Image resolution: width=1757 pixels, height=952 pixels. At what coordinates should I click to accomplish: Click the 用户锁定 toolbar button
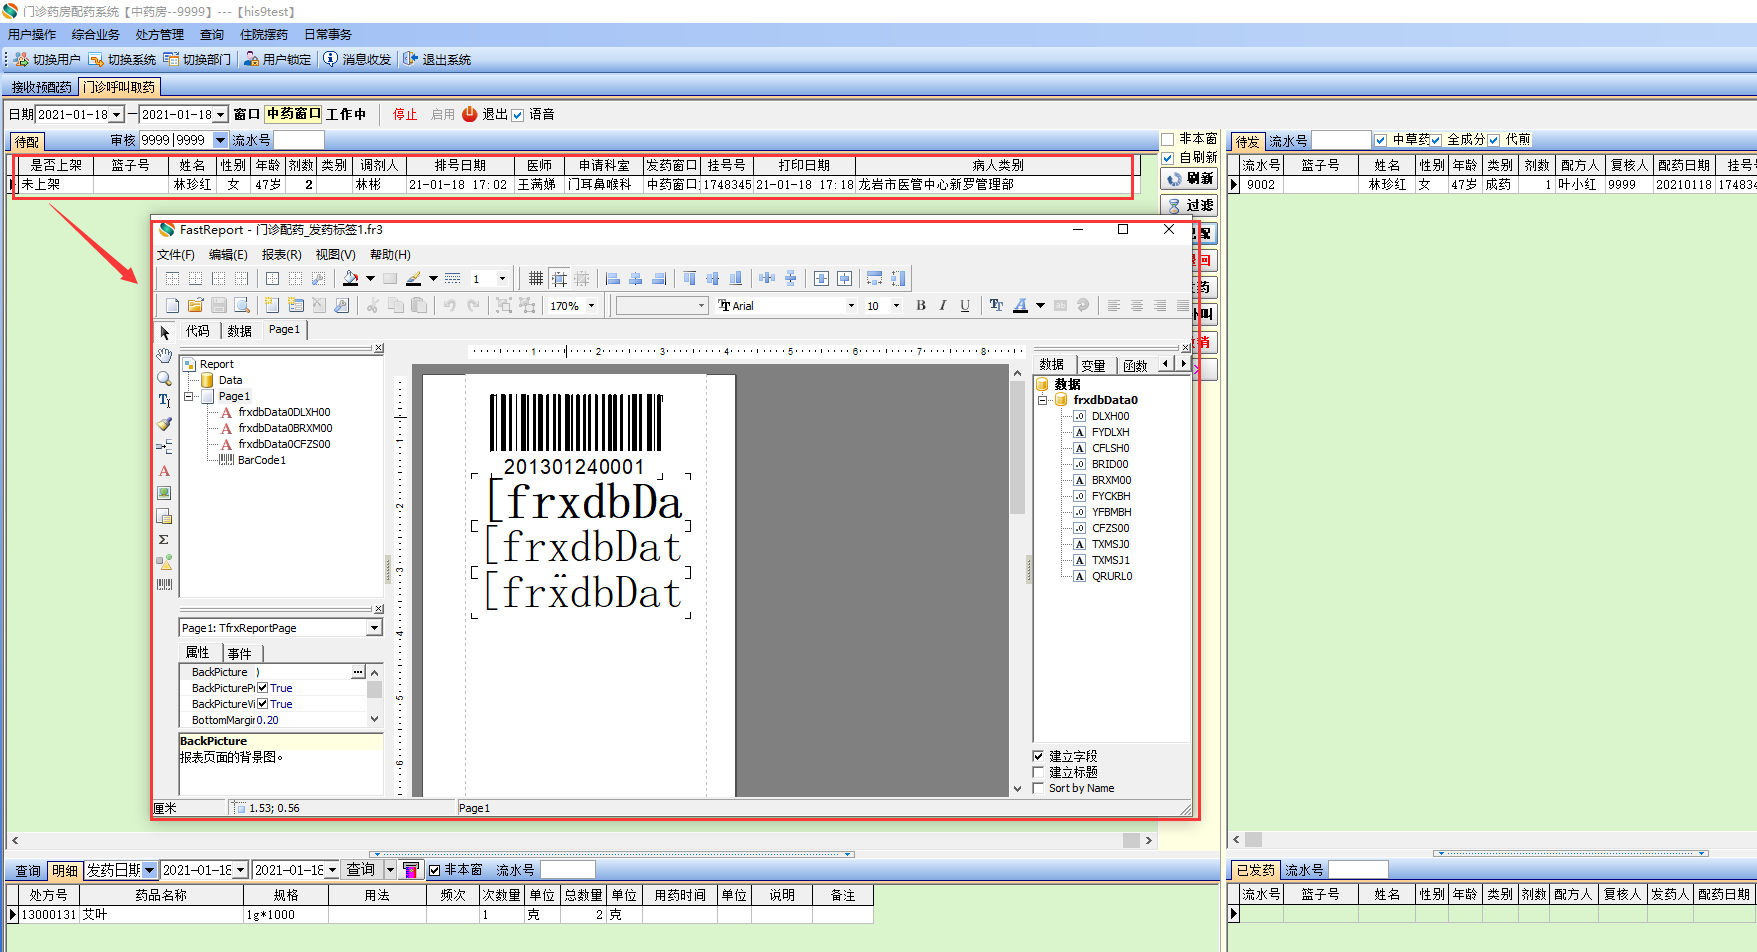coord(277,60)
